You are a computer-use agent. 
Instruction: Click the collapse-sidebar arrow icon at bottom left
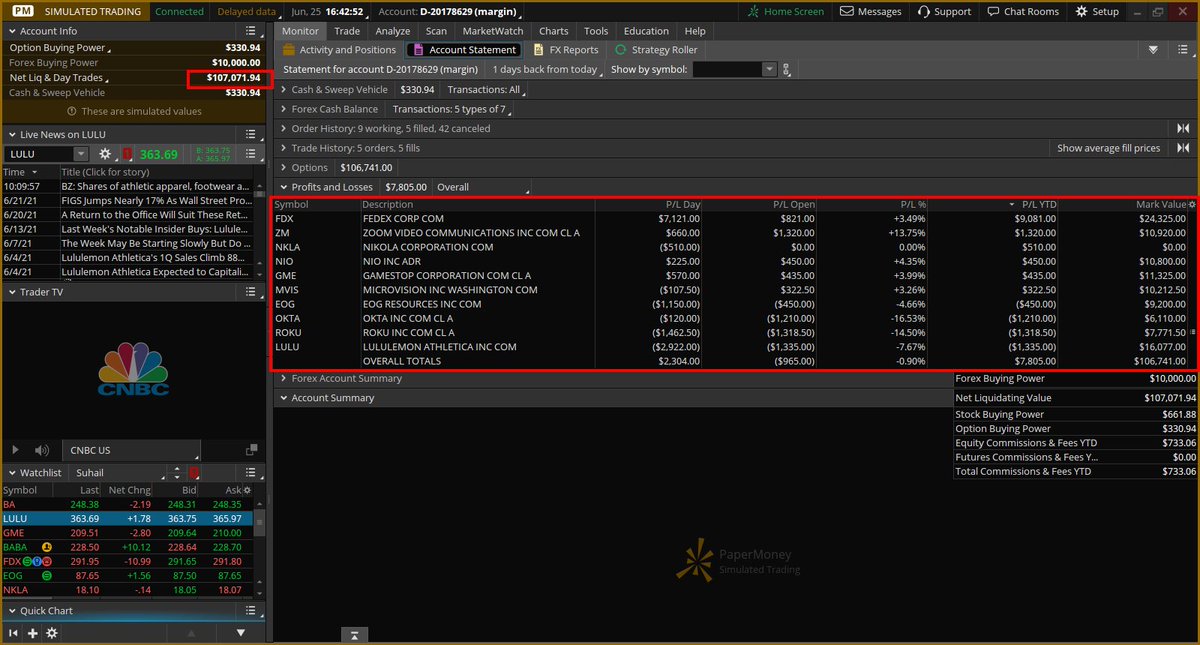13,633
